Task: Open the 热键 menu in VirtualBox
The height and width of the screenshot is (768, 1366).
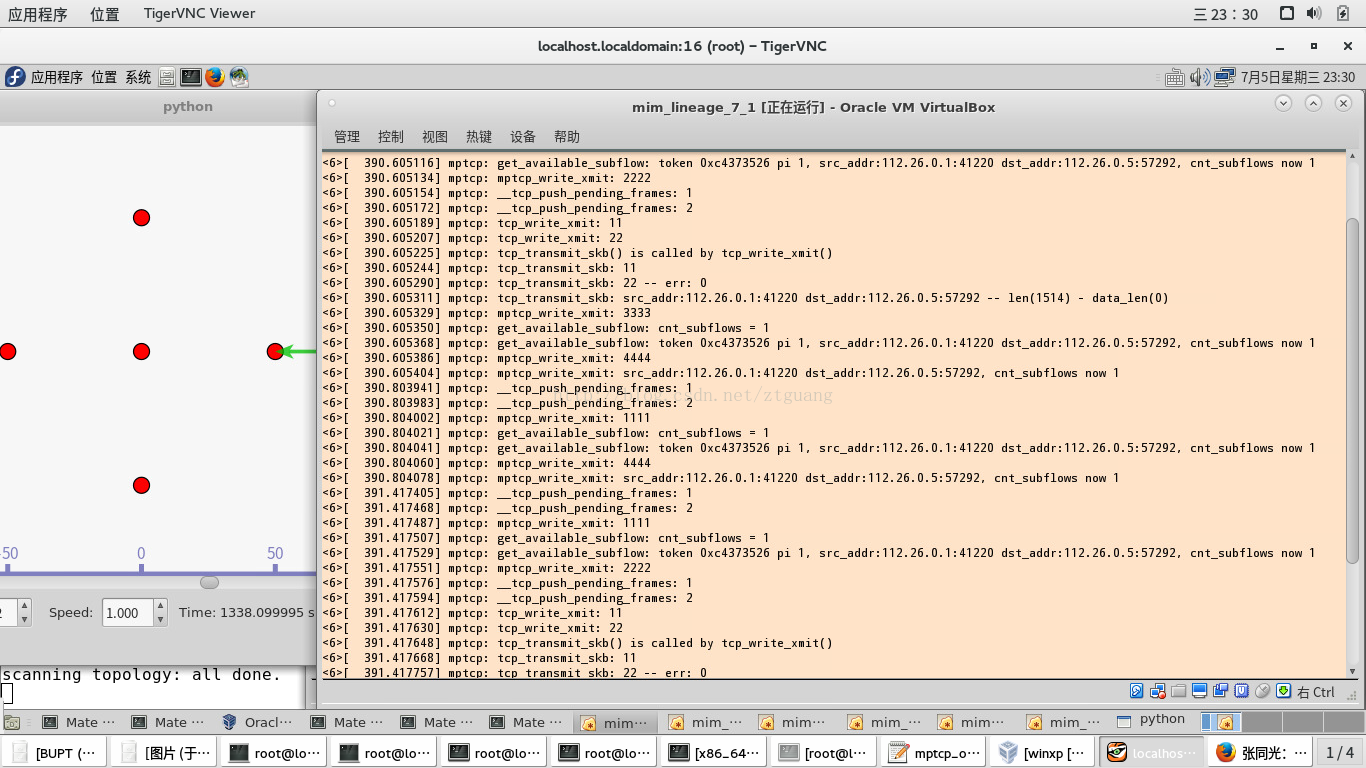Action: [x=479, y=137]
